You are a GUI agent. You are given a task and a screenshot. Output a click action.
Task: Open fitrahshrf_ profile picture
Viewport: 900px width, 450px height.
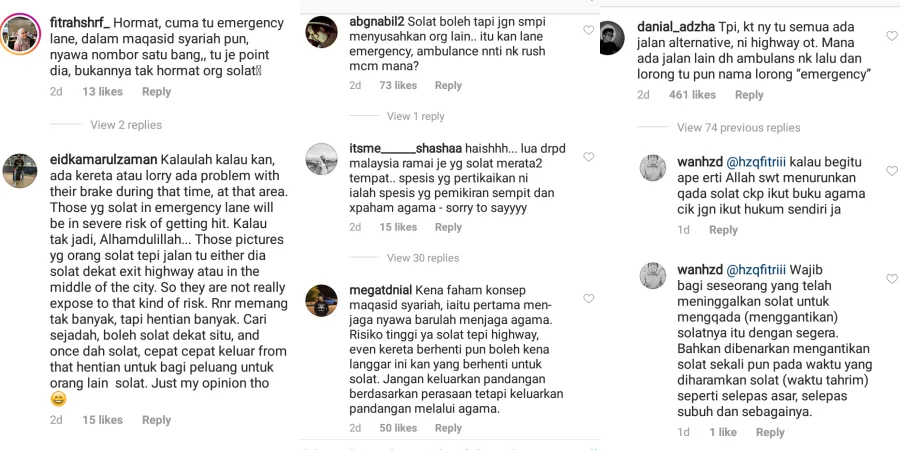point(21,33)
